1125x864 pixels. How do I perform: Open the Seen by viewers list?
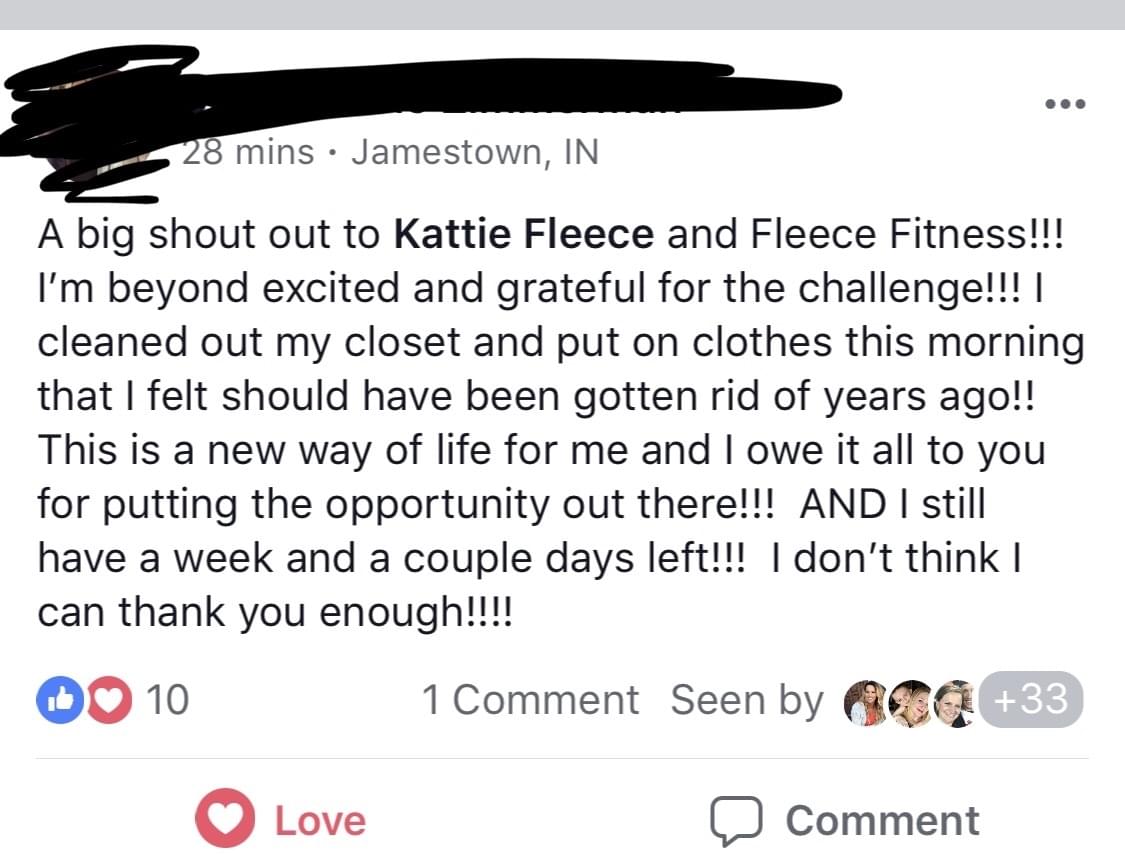pyautogui.click(x=747, y=700)
